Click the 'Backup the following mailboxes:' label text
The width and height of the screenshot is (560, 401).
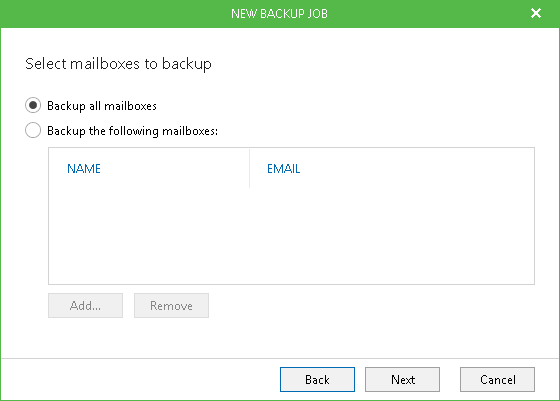coord(132,131)
